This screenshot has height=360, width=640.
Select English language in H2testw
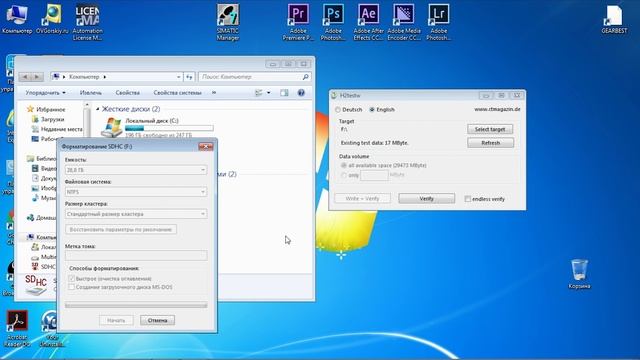372,110
